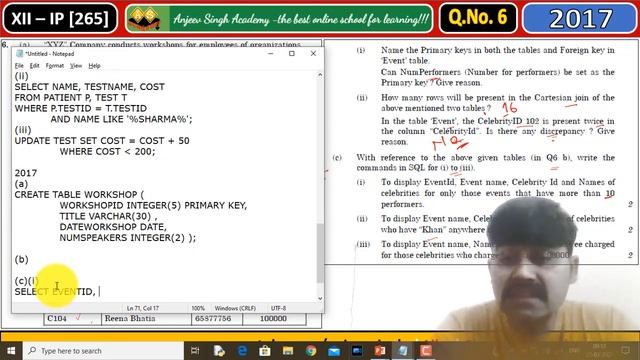Launch Google Chrome from the taskbar

311,351
